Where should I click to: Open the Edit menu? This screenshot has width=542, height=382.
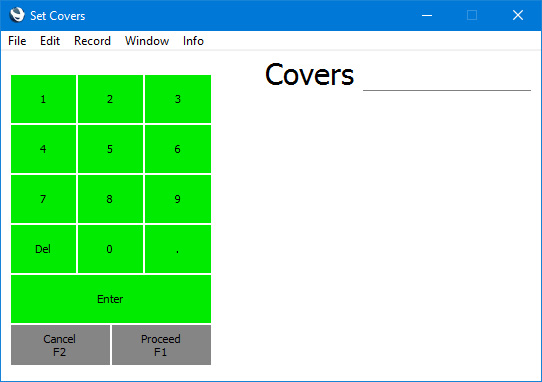(x=50, y=41)
